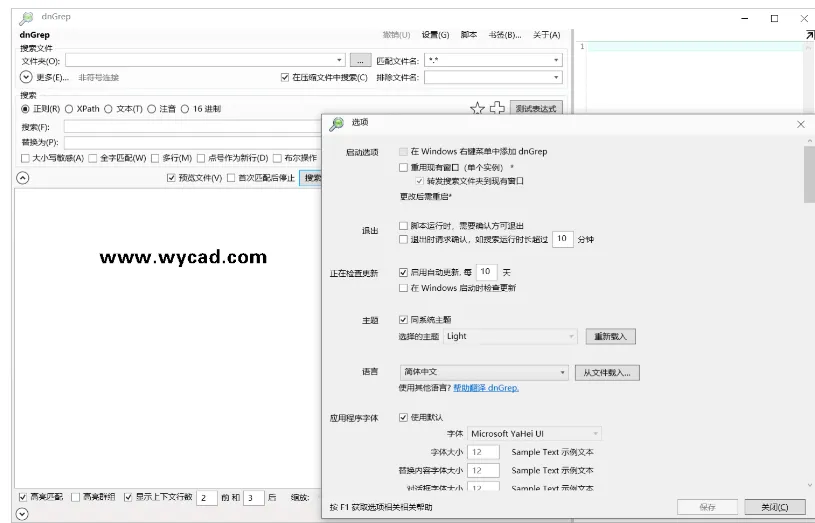Minimize the dnGrep main window

pos(745,18)
